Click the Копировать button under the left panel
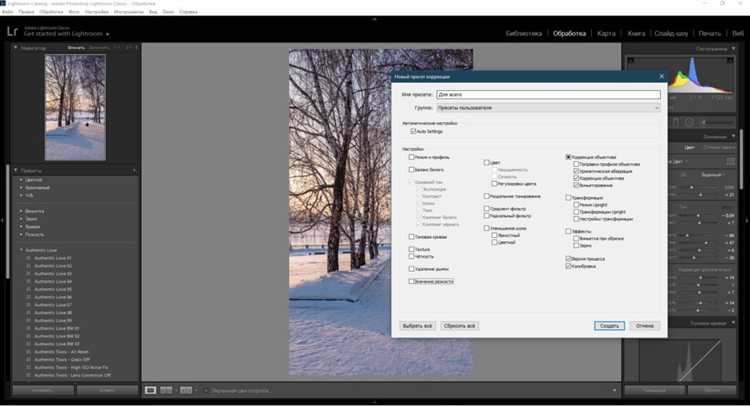This screenshot has width=750, height=406. pos(43,390)
